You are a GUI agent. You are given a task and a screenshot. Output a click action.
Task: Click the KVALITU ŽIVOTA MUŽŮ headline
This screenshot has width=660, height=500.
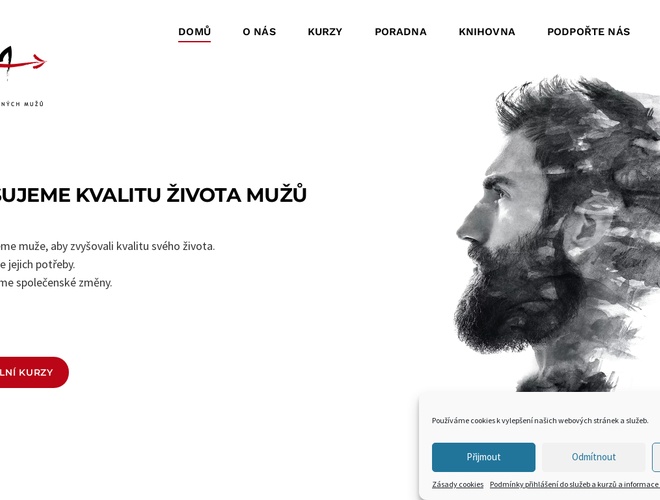point(153,195)
